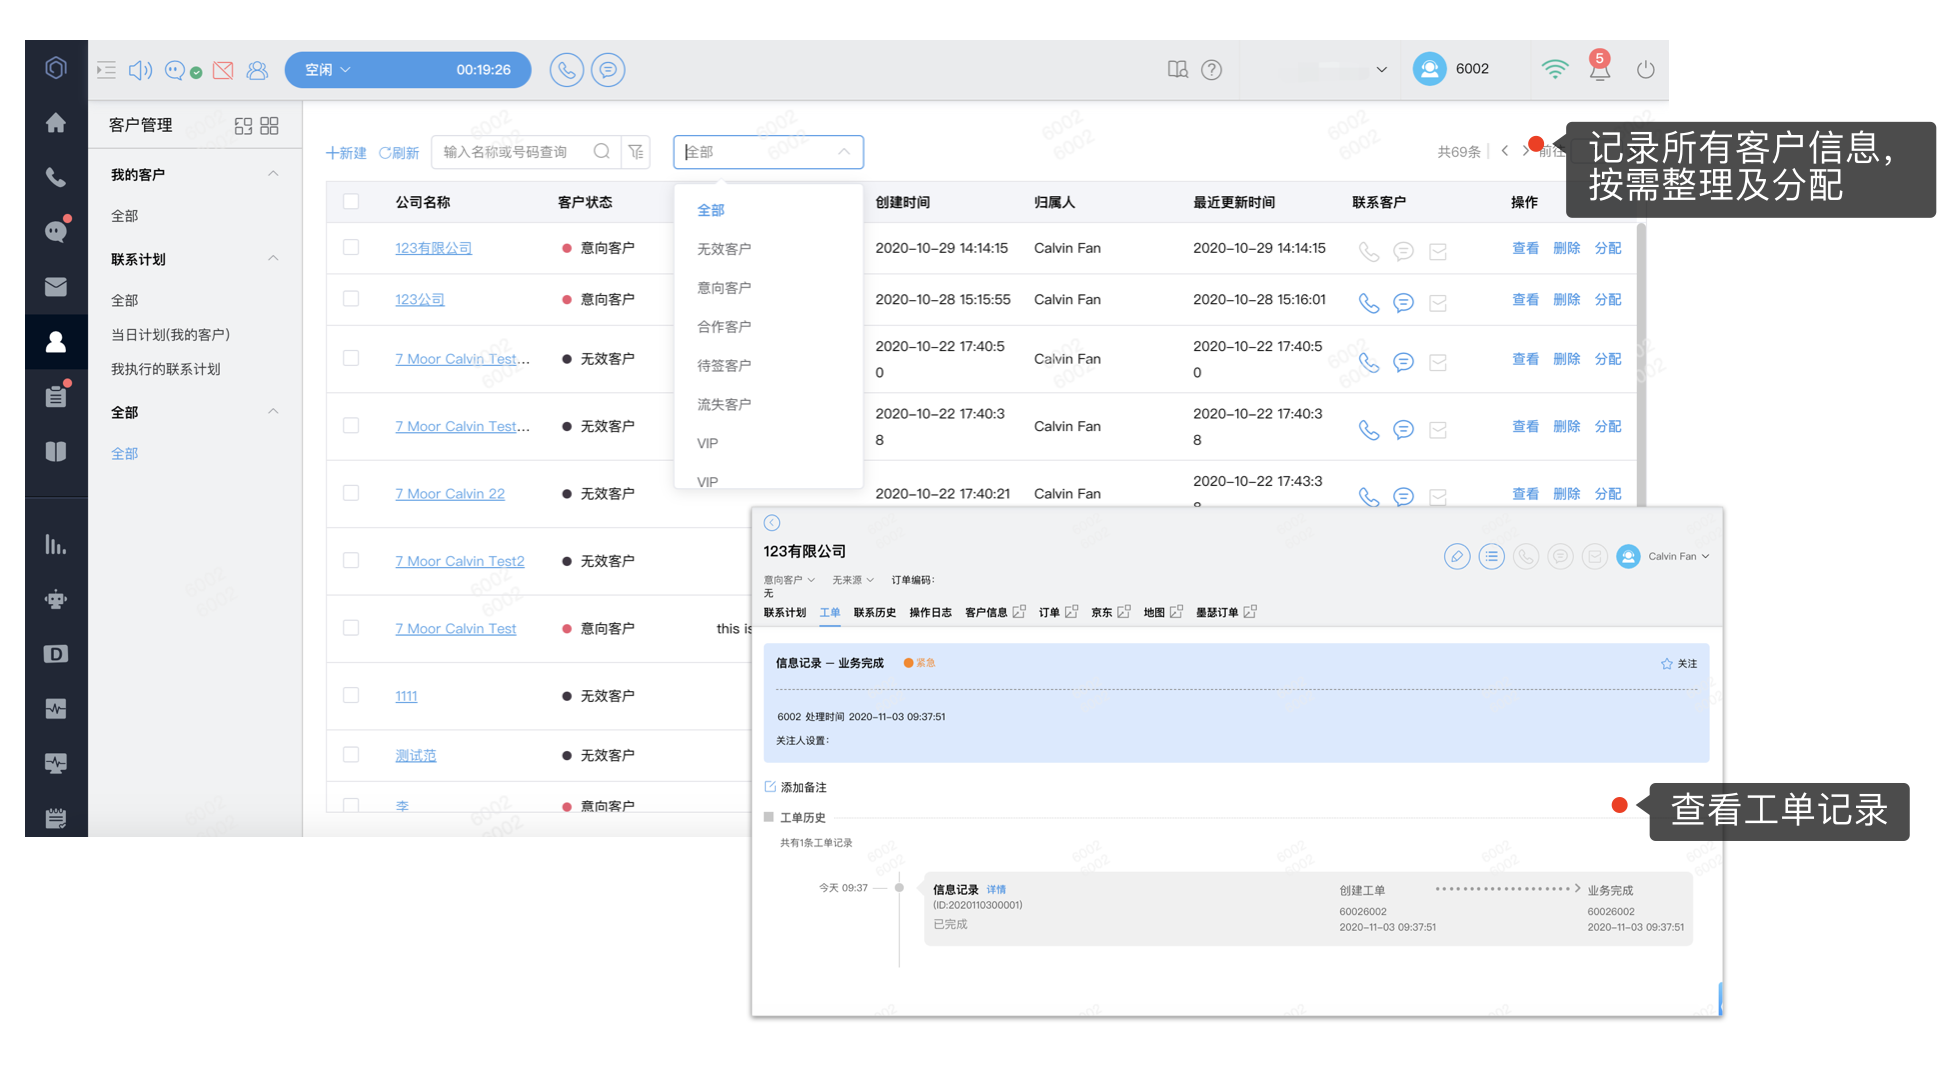Image resolution: width=1942 pixels, height=1088 pixels.
Task: Send chat message in 123公司 row
Action: [x=1404, y=302]
